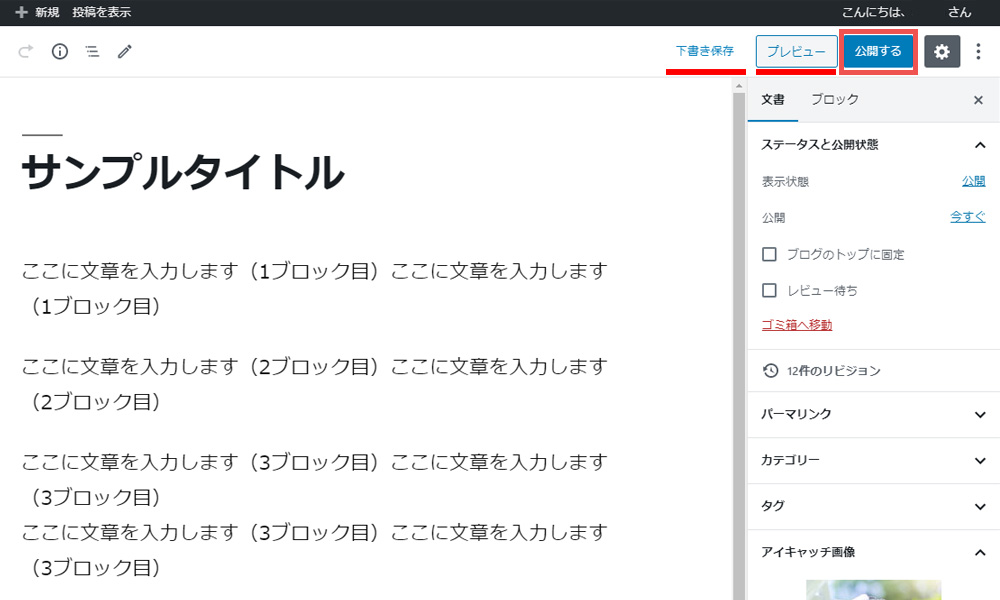Collapse the アイキャッチ画像 panel

coord(873,552)
